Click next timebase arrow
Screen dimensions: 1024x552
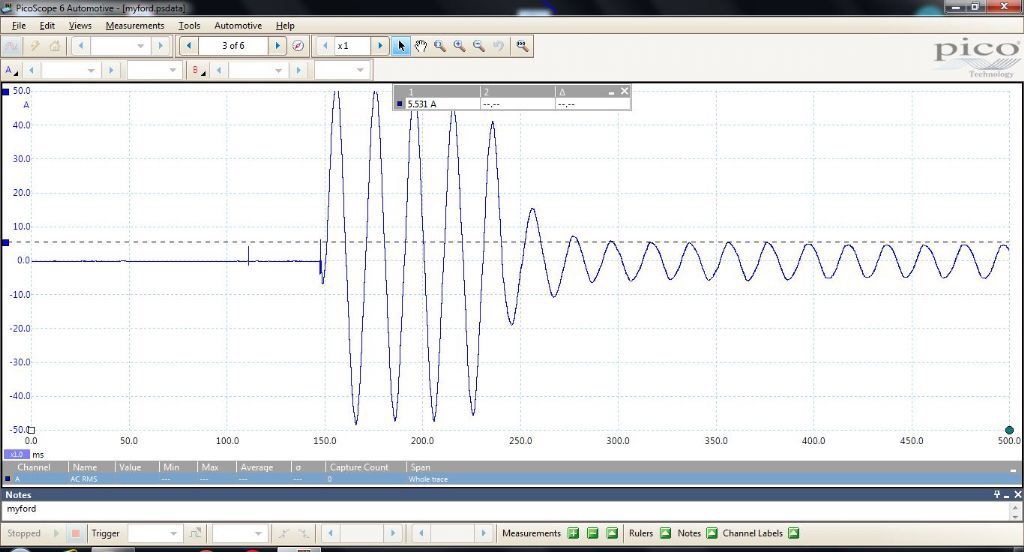click(160, 46)
